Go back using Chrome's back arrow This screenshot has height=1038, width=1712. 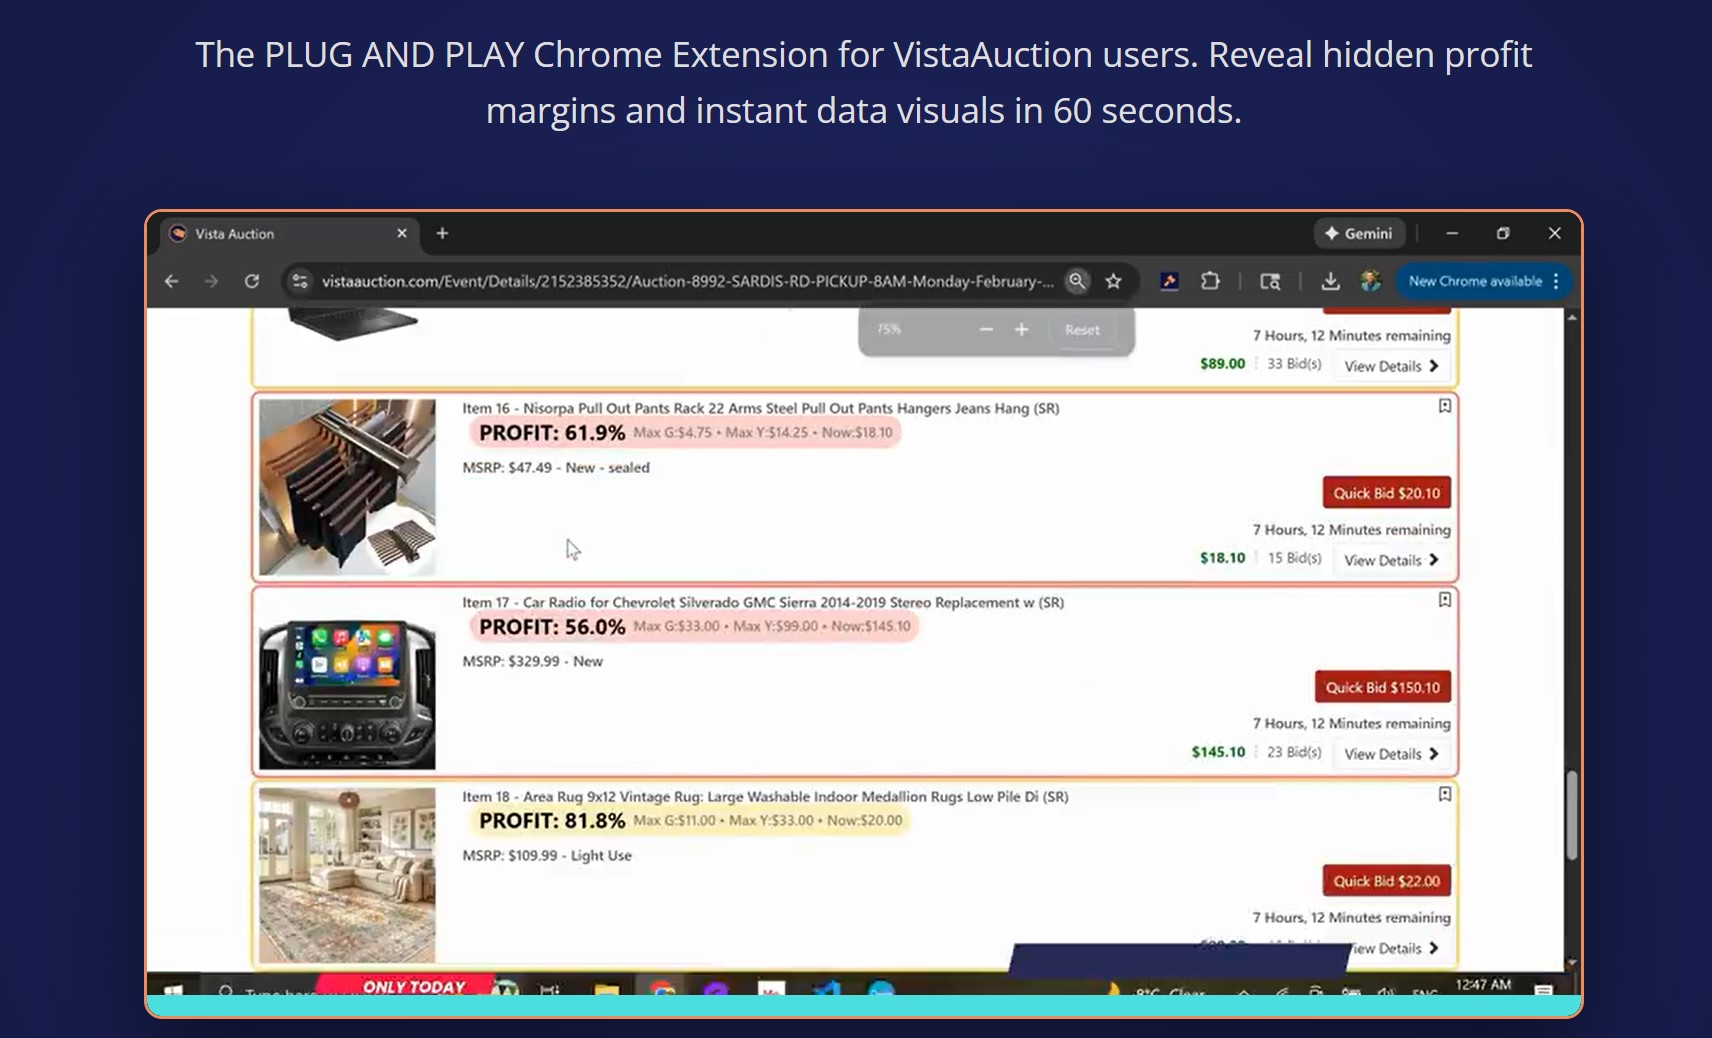171,282
